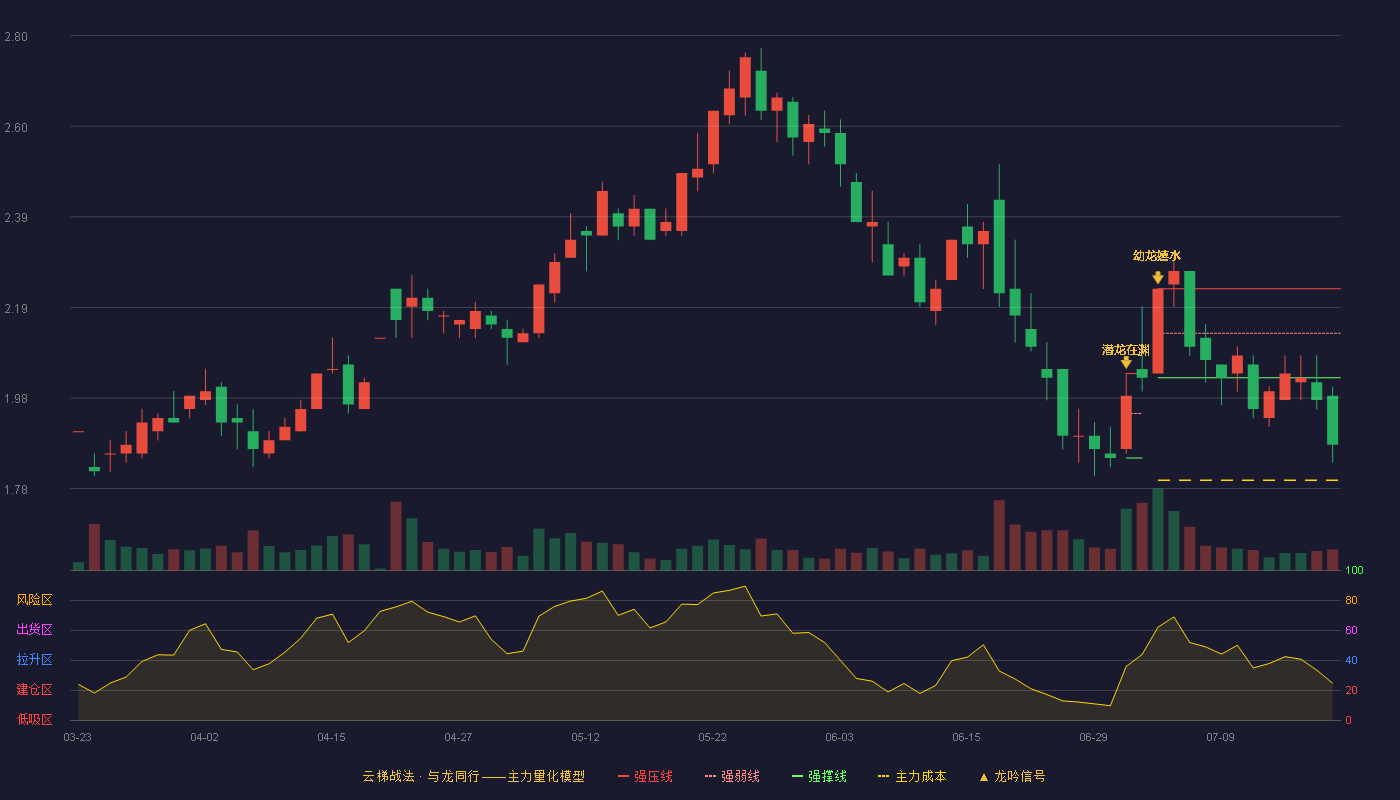Select the 低吸区 zone label
This screenshot has width=1400, height=800.
point(34,719)
